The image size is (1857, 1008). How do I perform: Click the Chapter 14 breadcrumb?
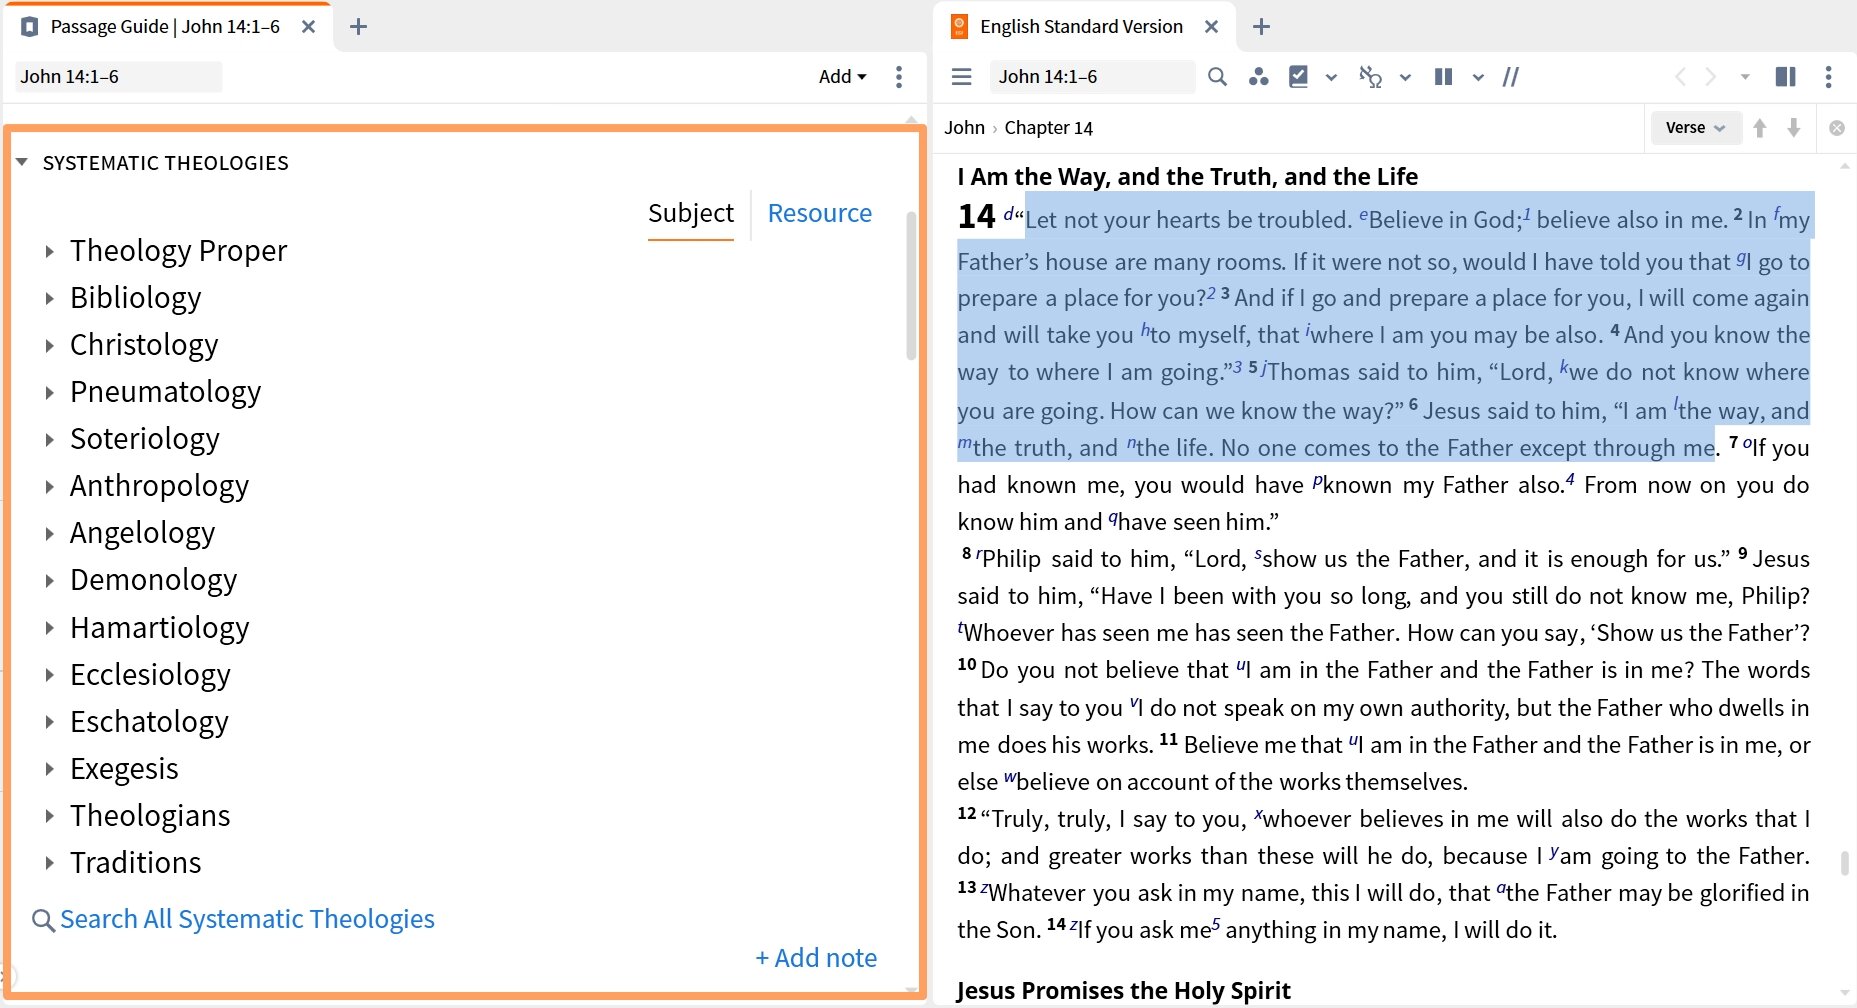point(1048,128)
